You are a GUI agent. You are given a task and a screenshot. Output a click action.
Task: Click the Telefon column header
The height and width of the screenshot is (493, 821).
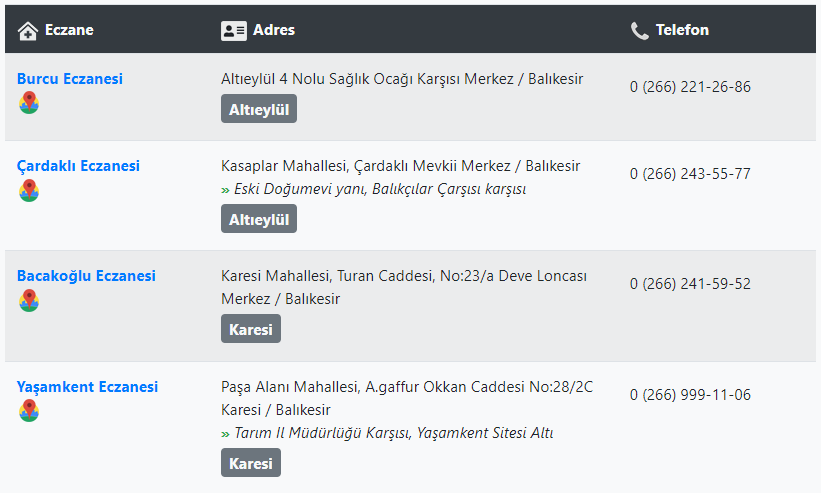point(682,30)
